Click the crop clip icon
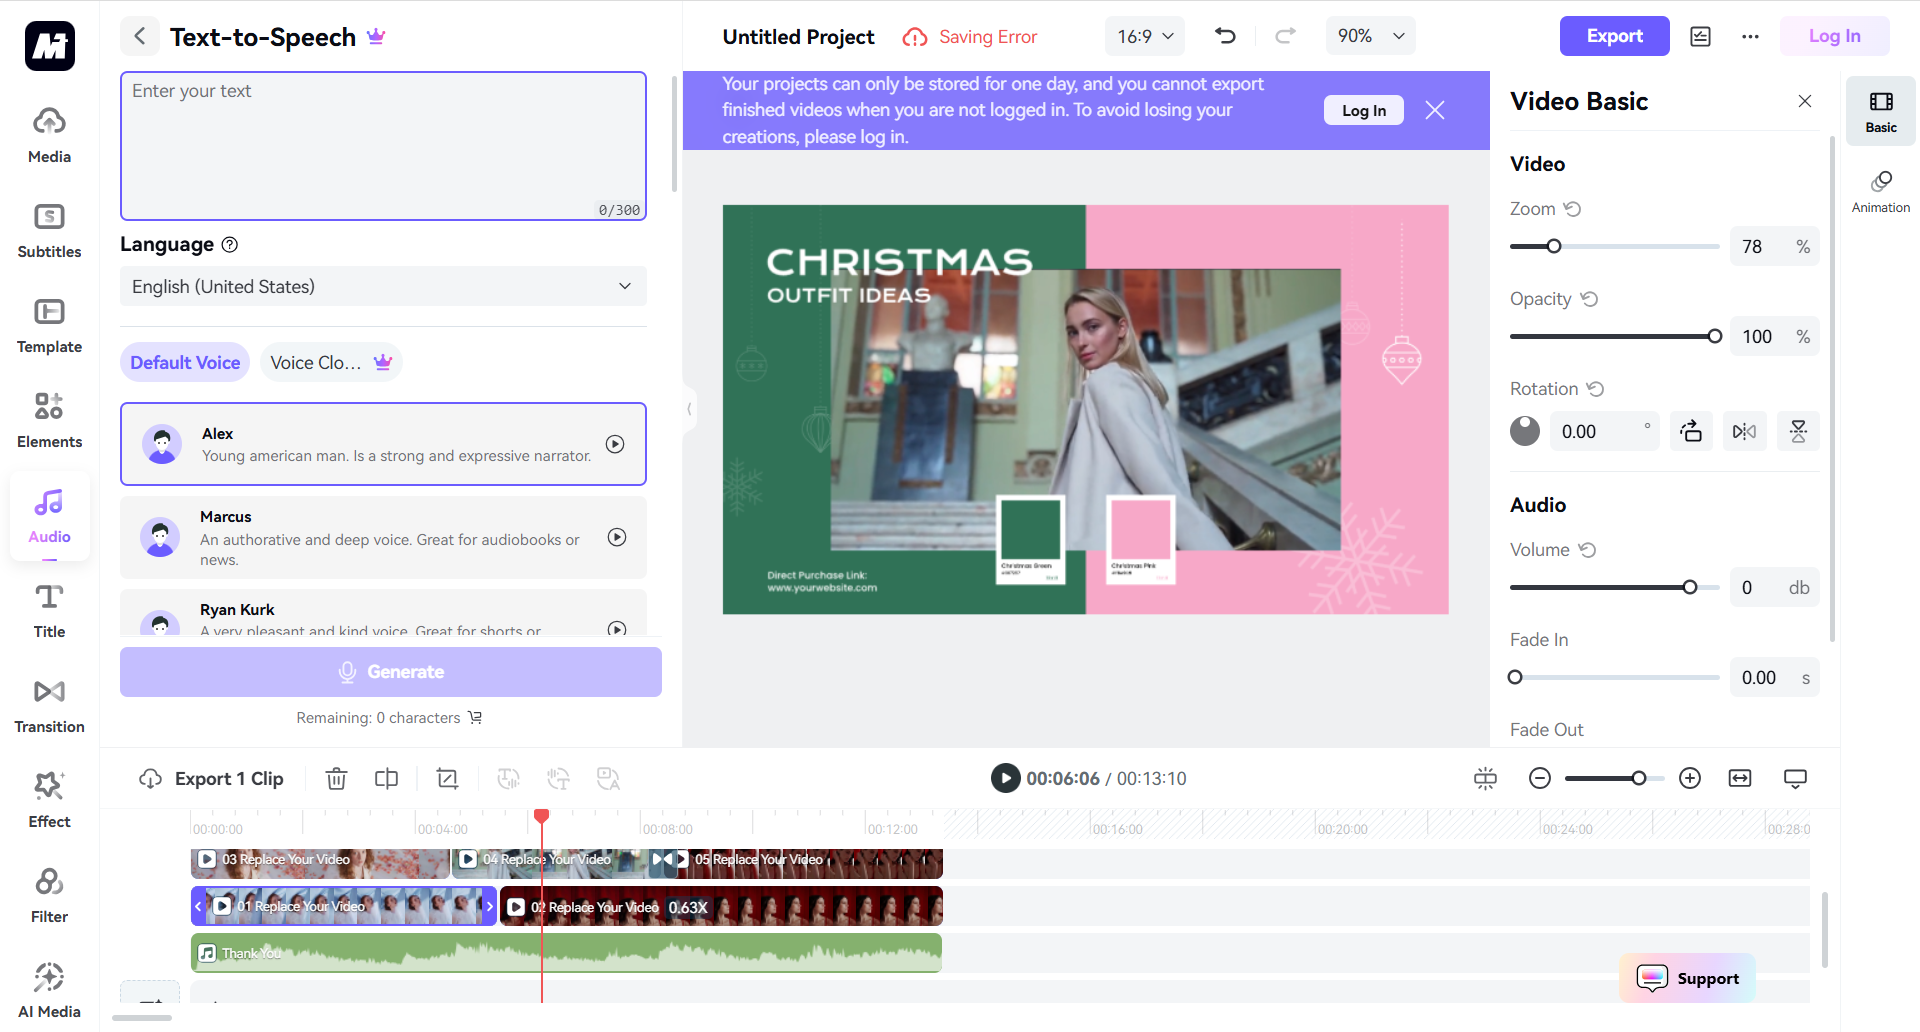Screen dimensions: 1920x1032 pos(447,778)
